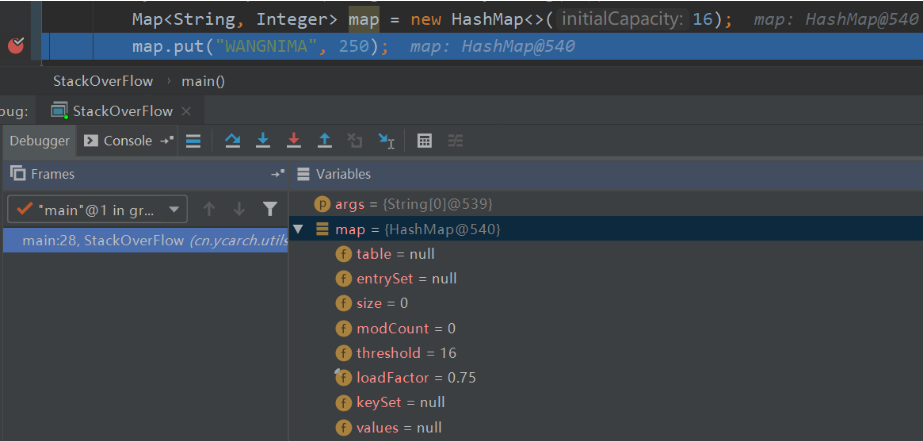Select the values = null field
The height and width of the screenshot is (442, 923).
click(x=606, y=427)
